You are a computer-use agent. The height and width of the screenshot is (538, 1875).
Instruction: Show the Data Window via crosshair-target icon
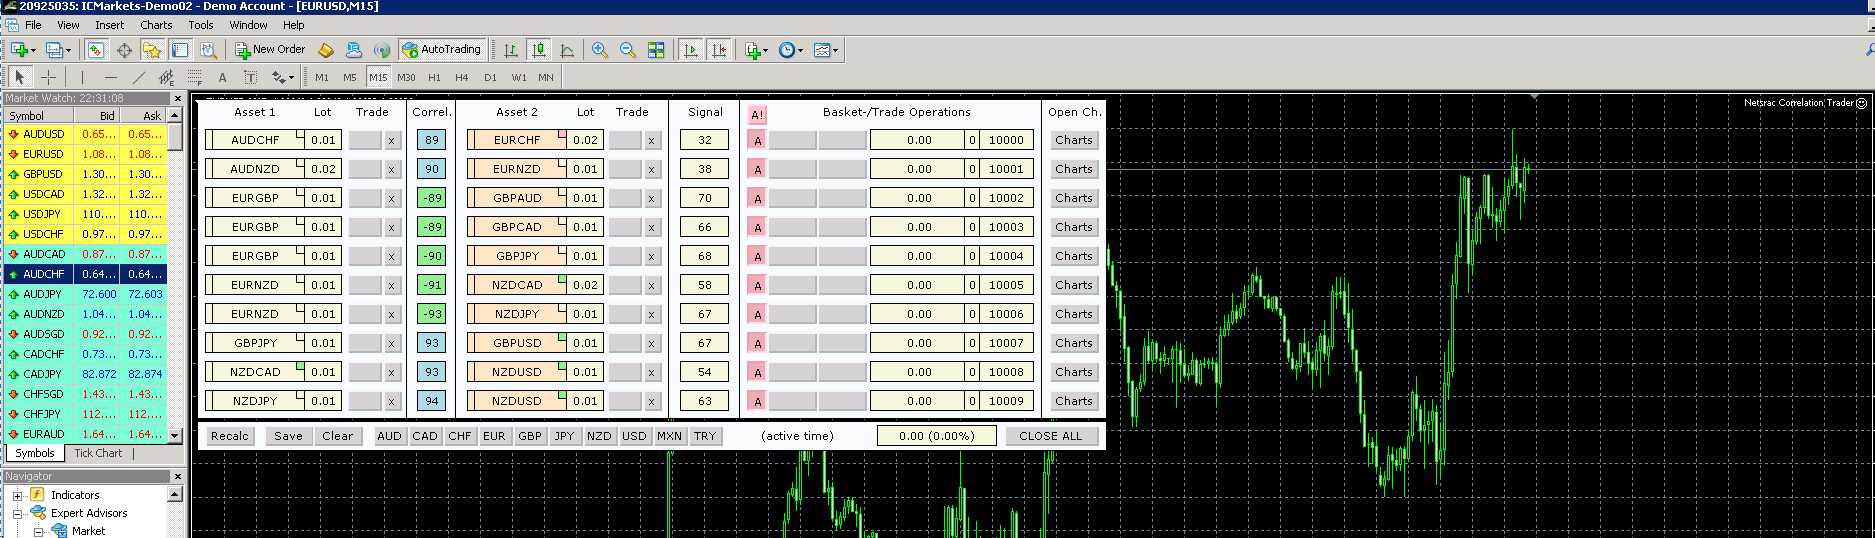124,49
